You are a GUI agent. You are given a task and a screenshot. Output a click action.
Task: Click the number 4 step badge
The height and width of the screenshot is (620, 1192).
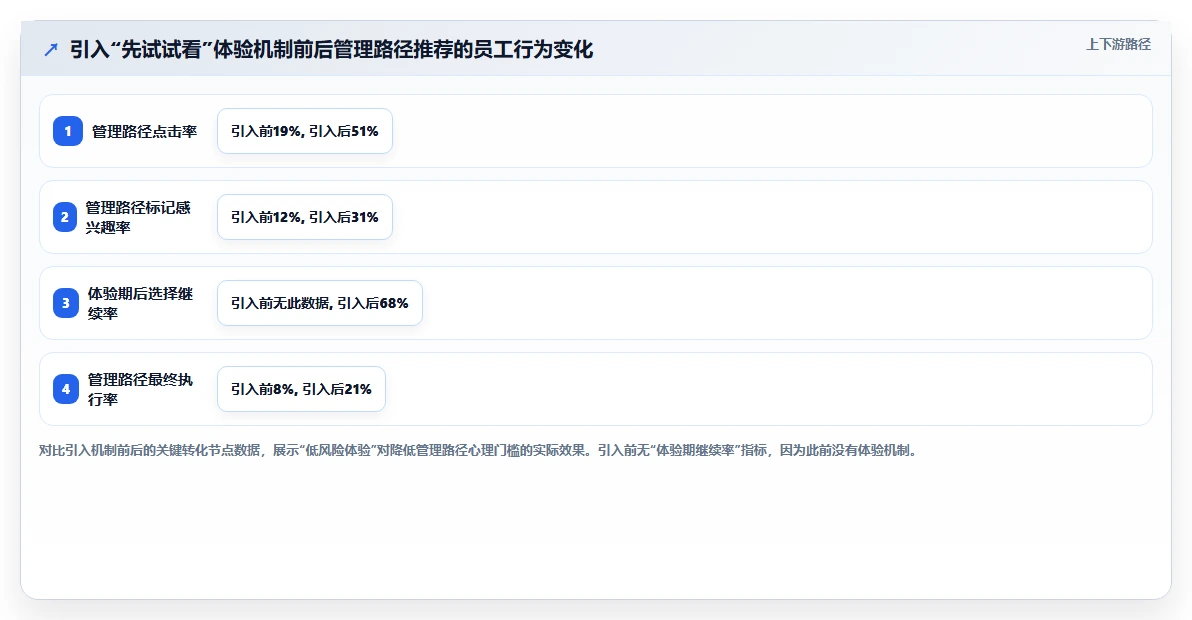tap(66, 388)
